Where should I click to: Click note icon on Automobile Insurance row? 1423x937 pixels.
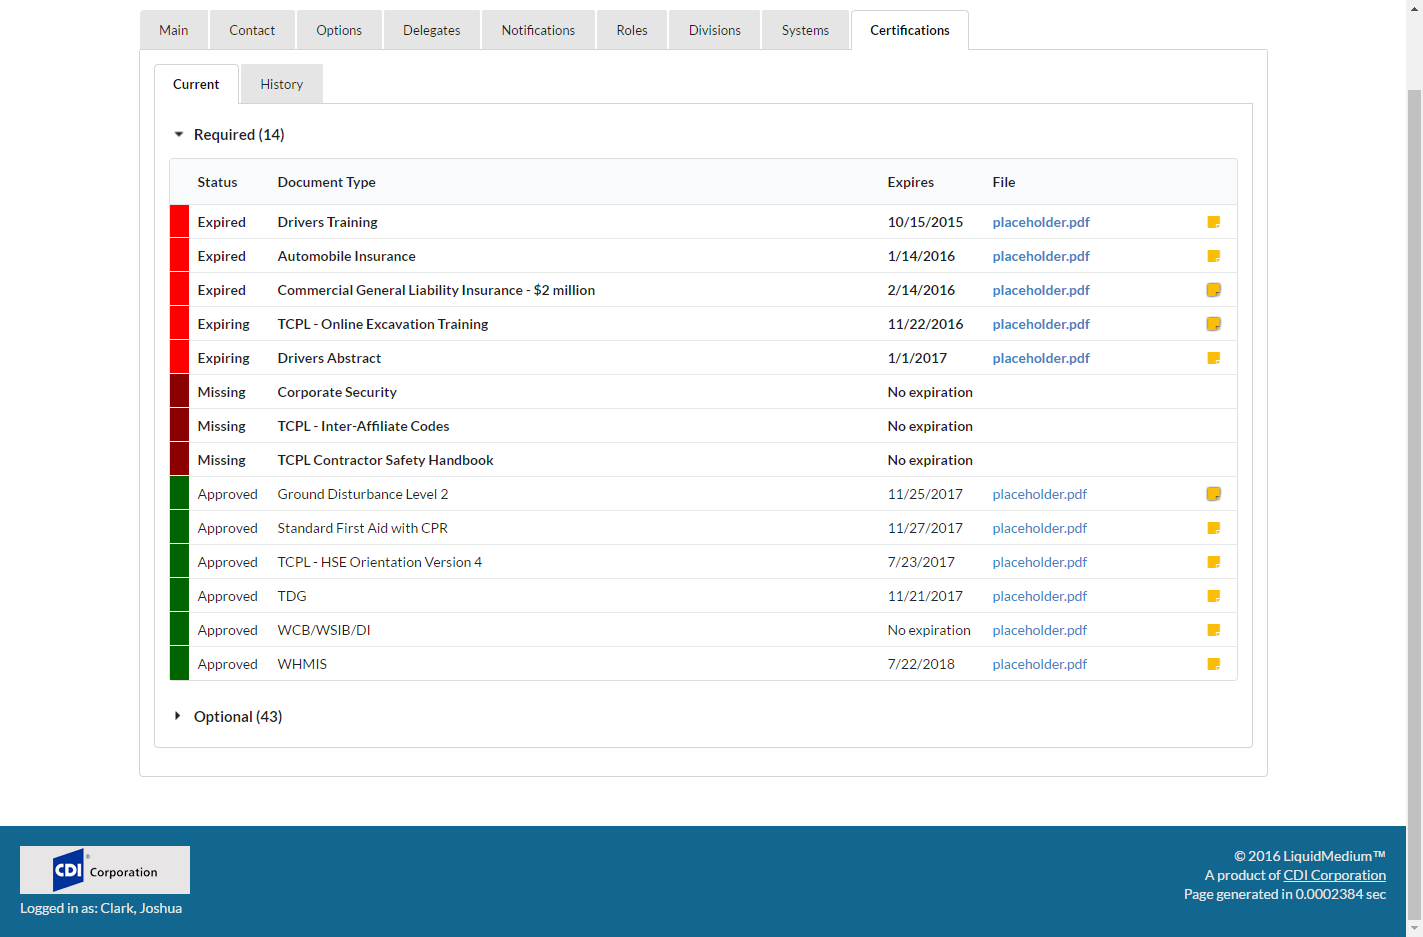pos(1213,256)
